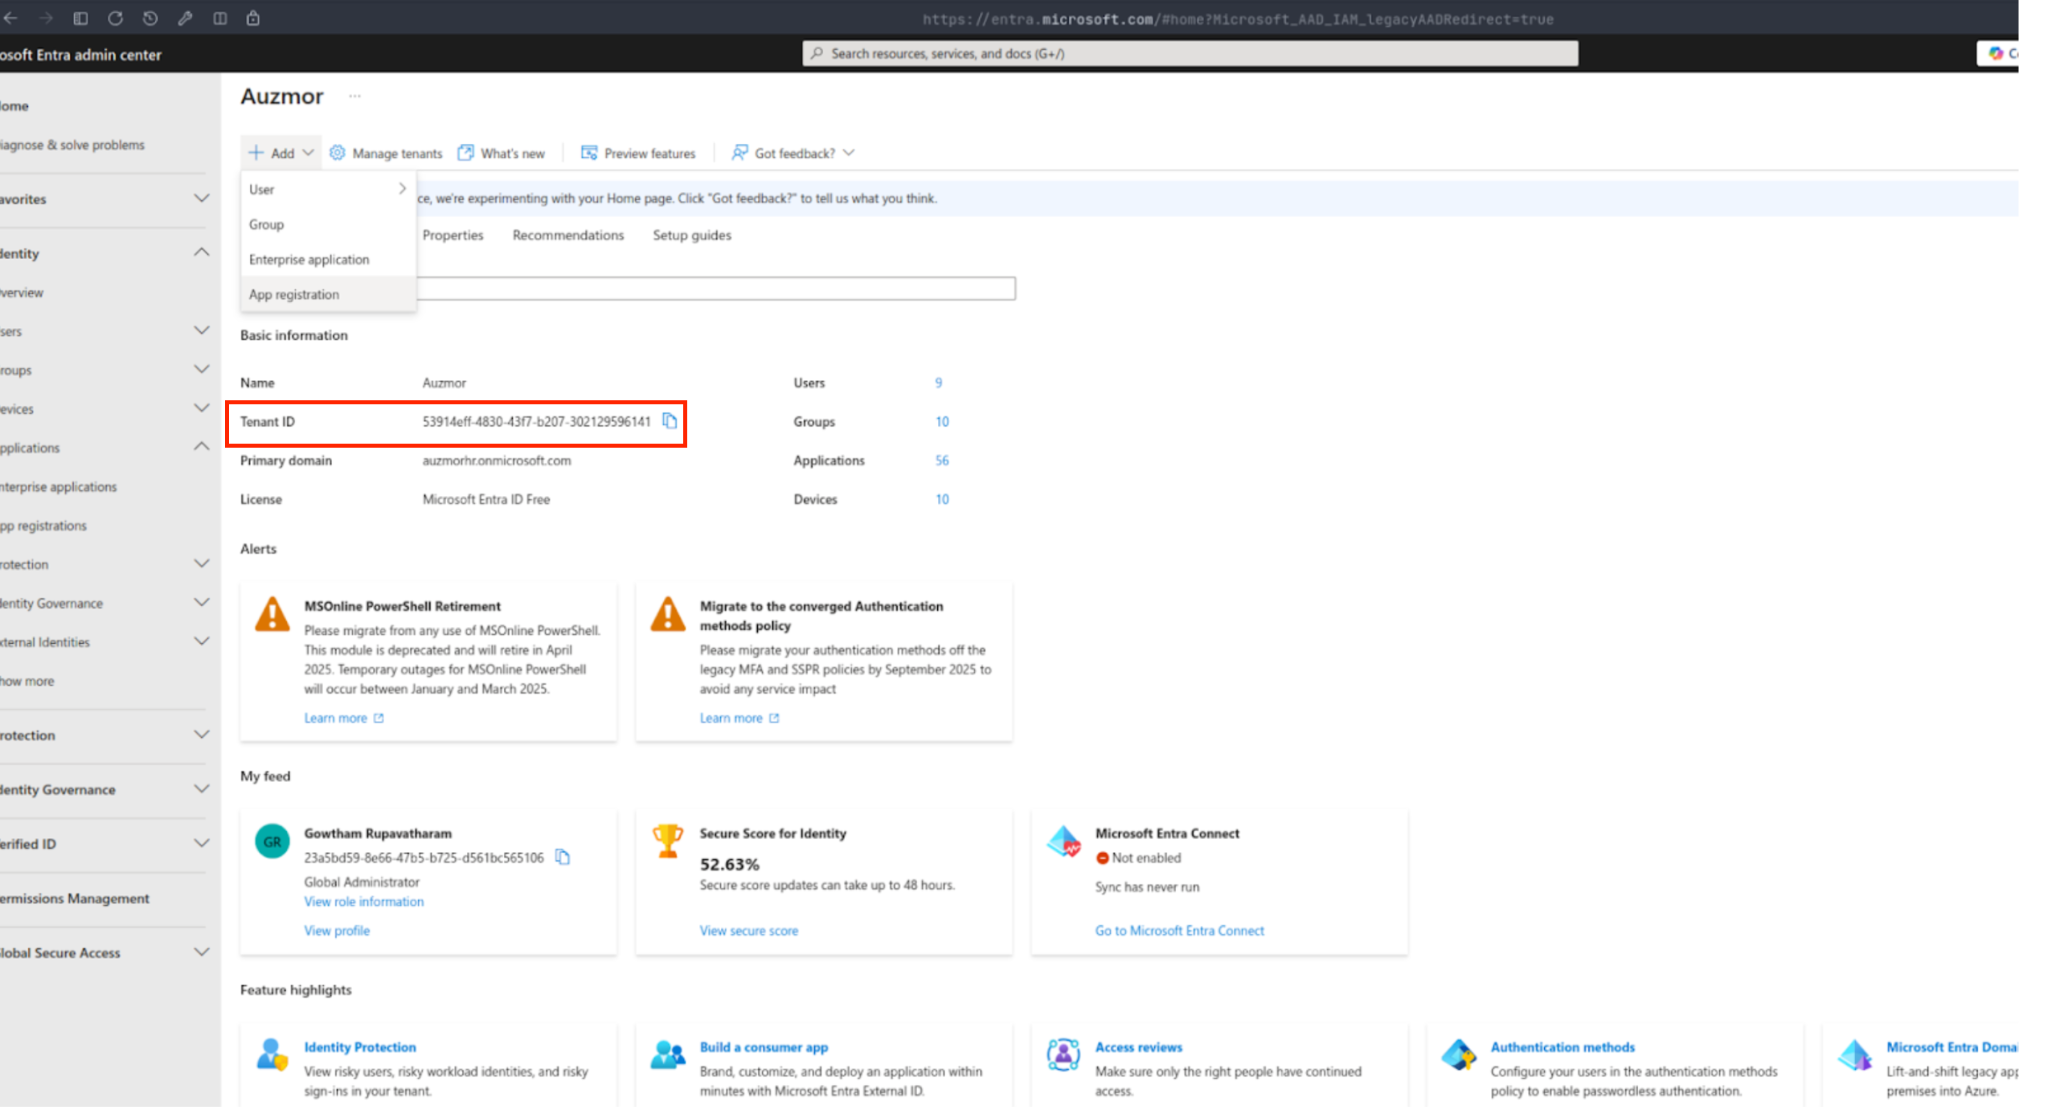Expand the Verified ID section
2048x1114 pixels.
coord(201,843)
